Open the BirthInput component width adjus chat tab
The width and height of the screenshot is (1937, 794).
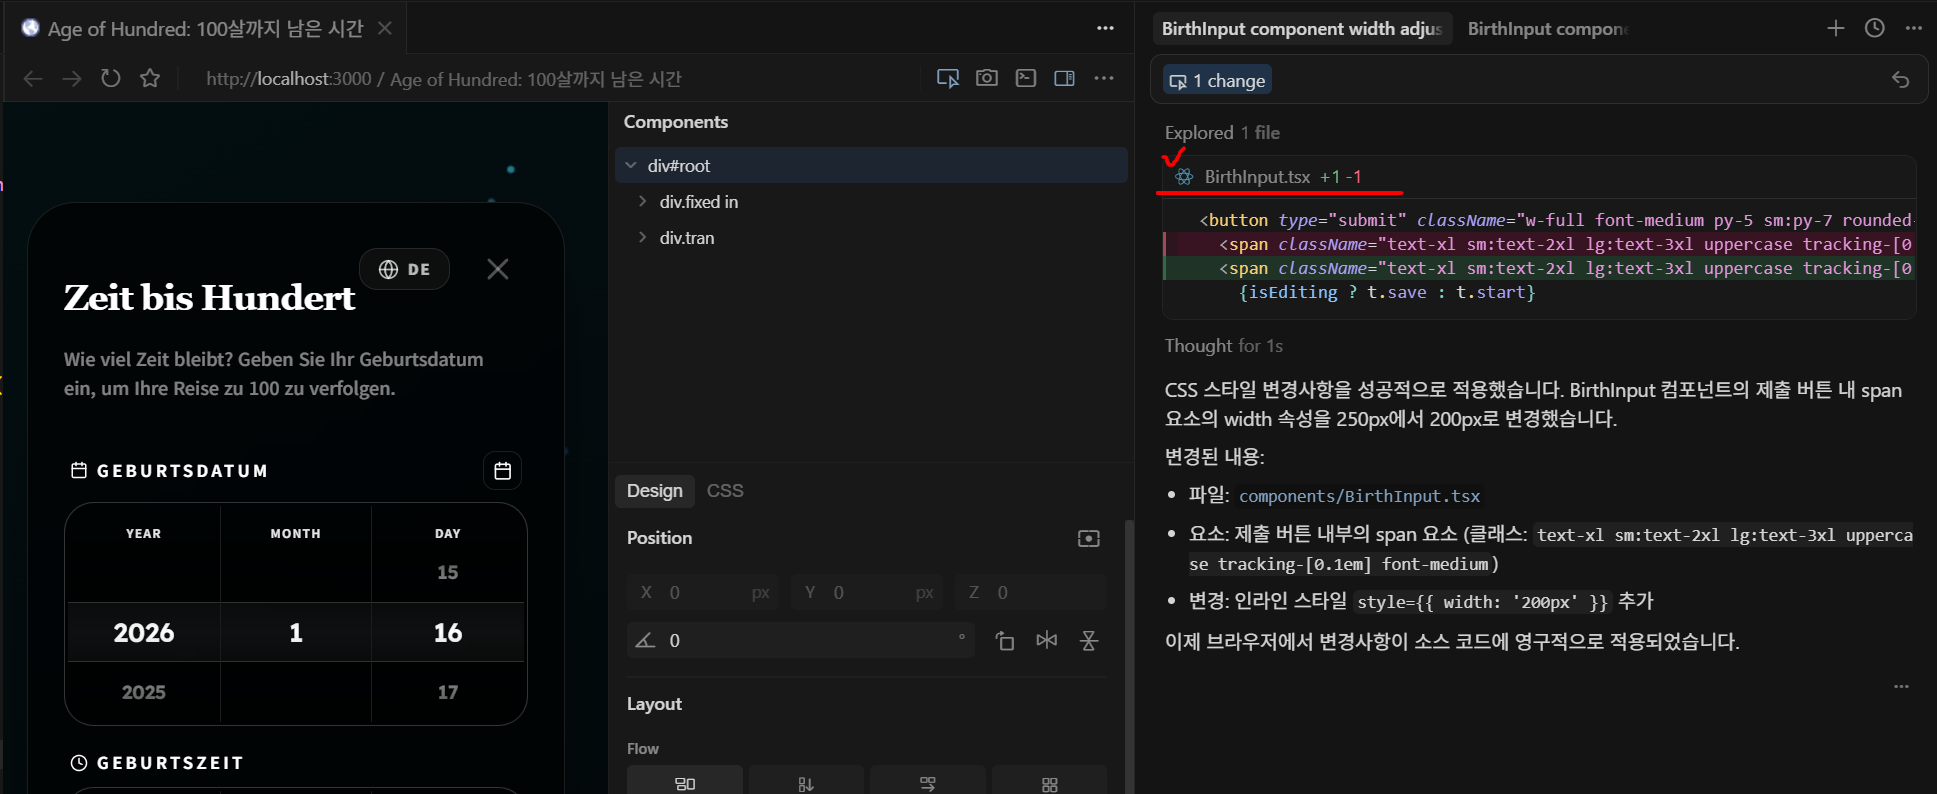[1301, 28]
